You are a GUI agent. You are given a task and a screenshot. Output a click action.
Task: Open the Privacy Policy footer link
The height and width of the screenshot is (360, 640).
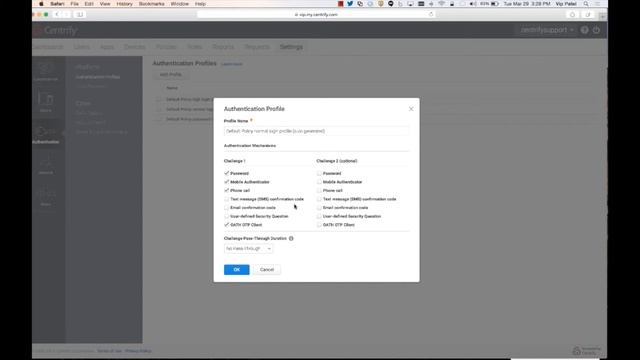[138, 351]
